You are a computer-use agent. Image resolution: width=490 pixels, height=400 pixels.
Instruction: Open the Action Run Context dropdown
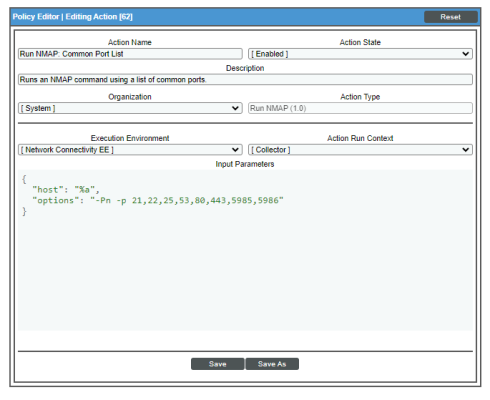360,150
